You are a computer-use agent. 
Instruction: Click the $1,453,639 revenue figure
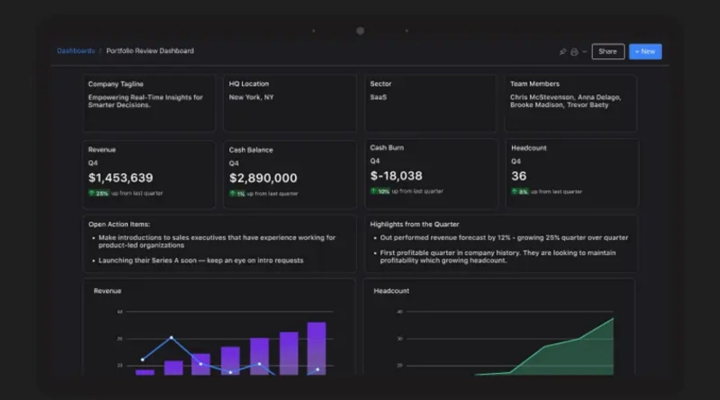click(x=121, y=178)
